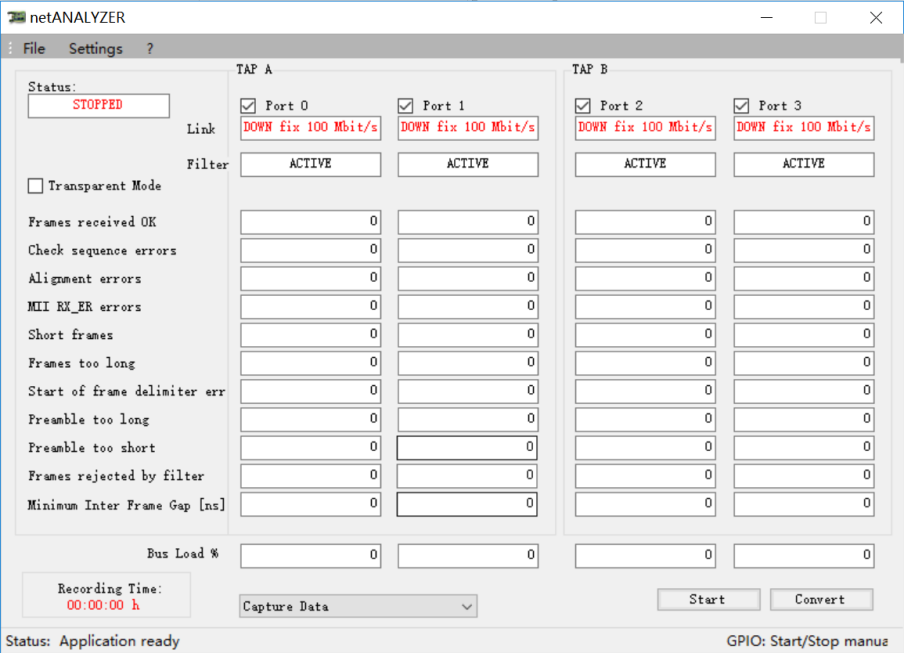Screen dimensions: 904x653
Task: Select Port 2 Start of frame delimiter field
Action: [645, 391]
